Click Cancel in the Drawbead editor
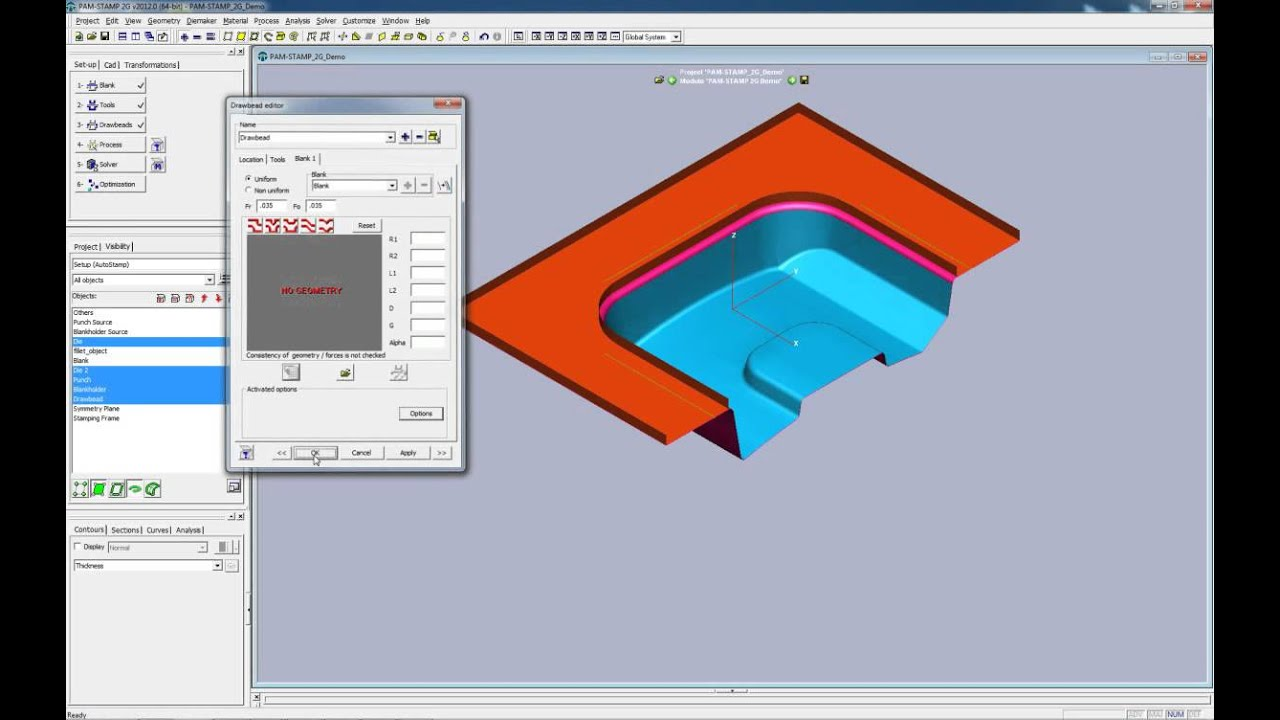Image resolution: width=1280 pixels, height=720 pixels. tap(361, 453)
